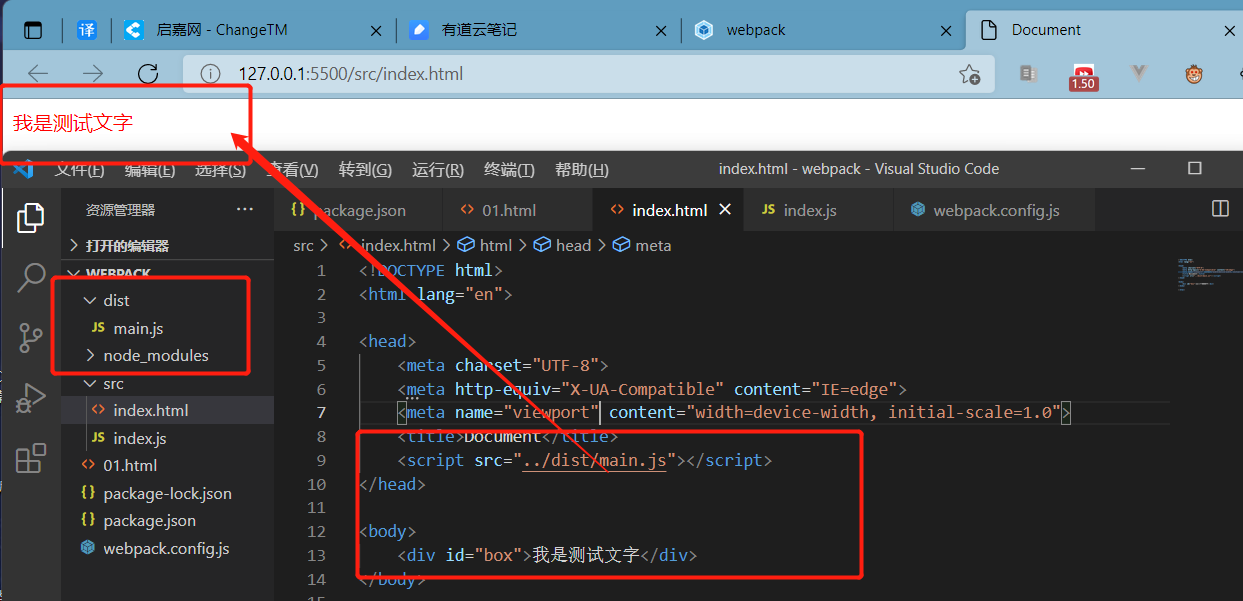Click the translate pinned tab icon

[88, 30]
